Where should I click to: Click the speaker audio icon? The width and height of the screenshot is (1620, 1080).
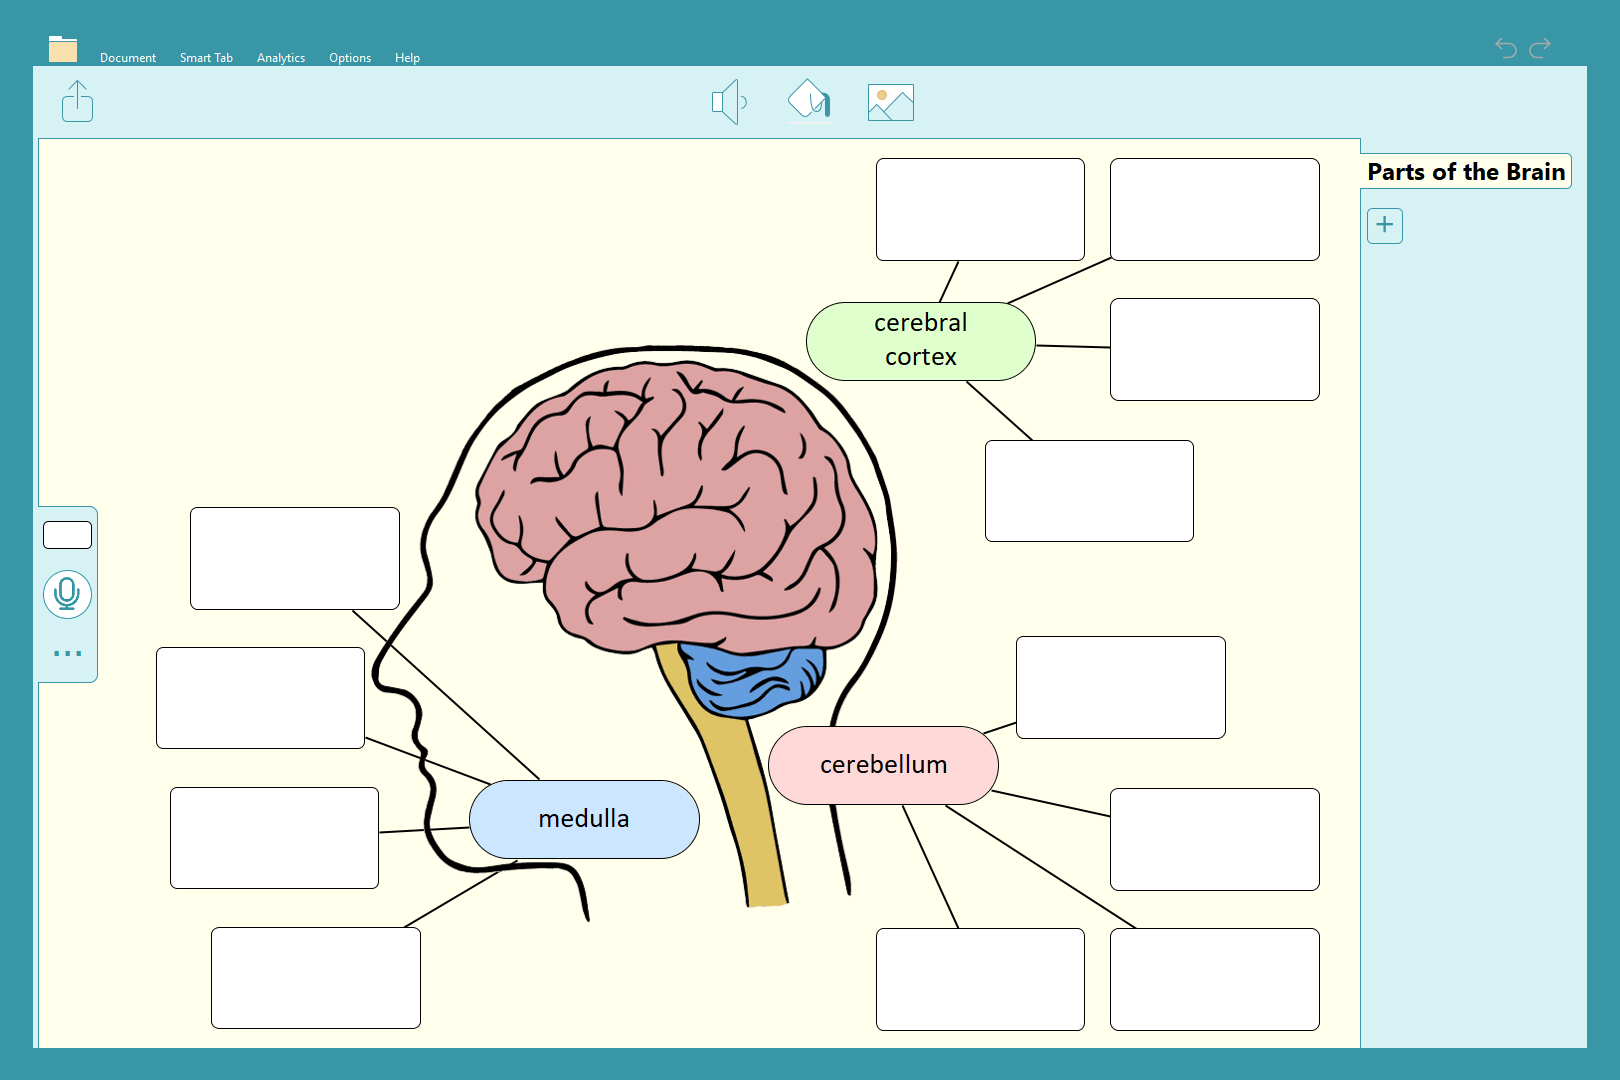(729, 102)
